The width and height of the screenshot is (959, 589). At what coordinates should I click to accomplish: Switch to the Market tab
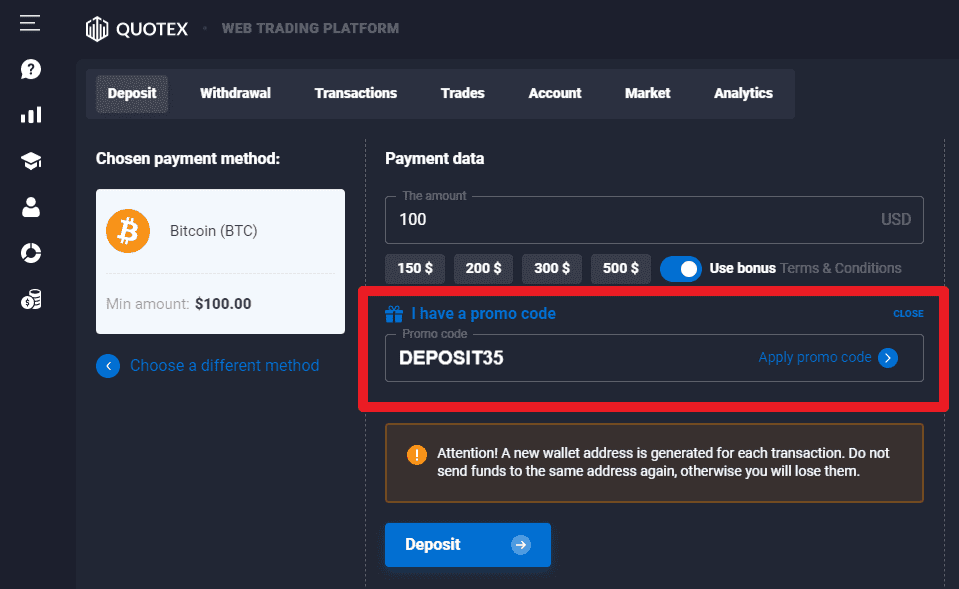(647, 93)
